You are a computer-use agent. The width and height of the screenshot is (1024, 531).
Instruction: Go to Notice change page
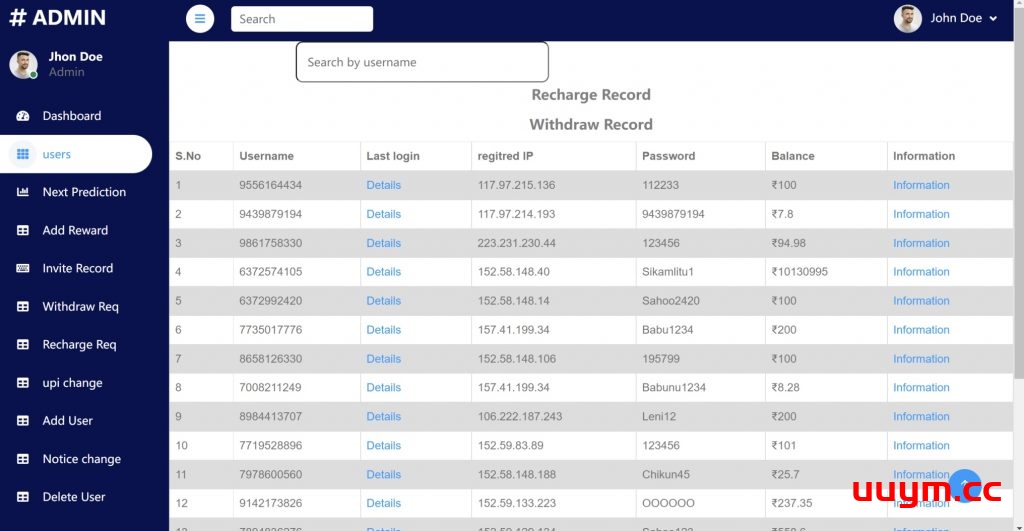click(81, 459)
